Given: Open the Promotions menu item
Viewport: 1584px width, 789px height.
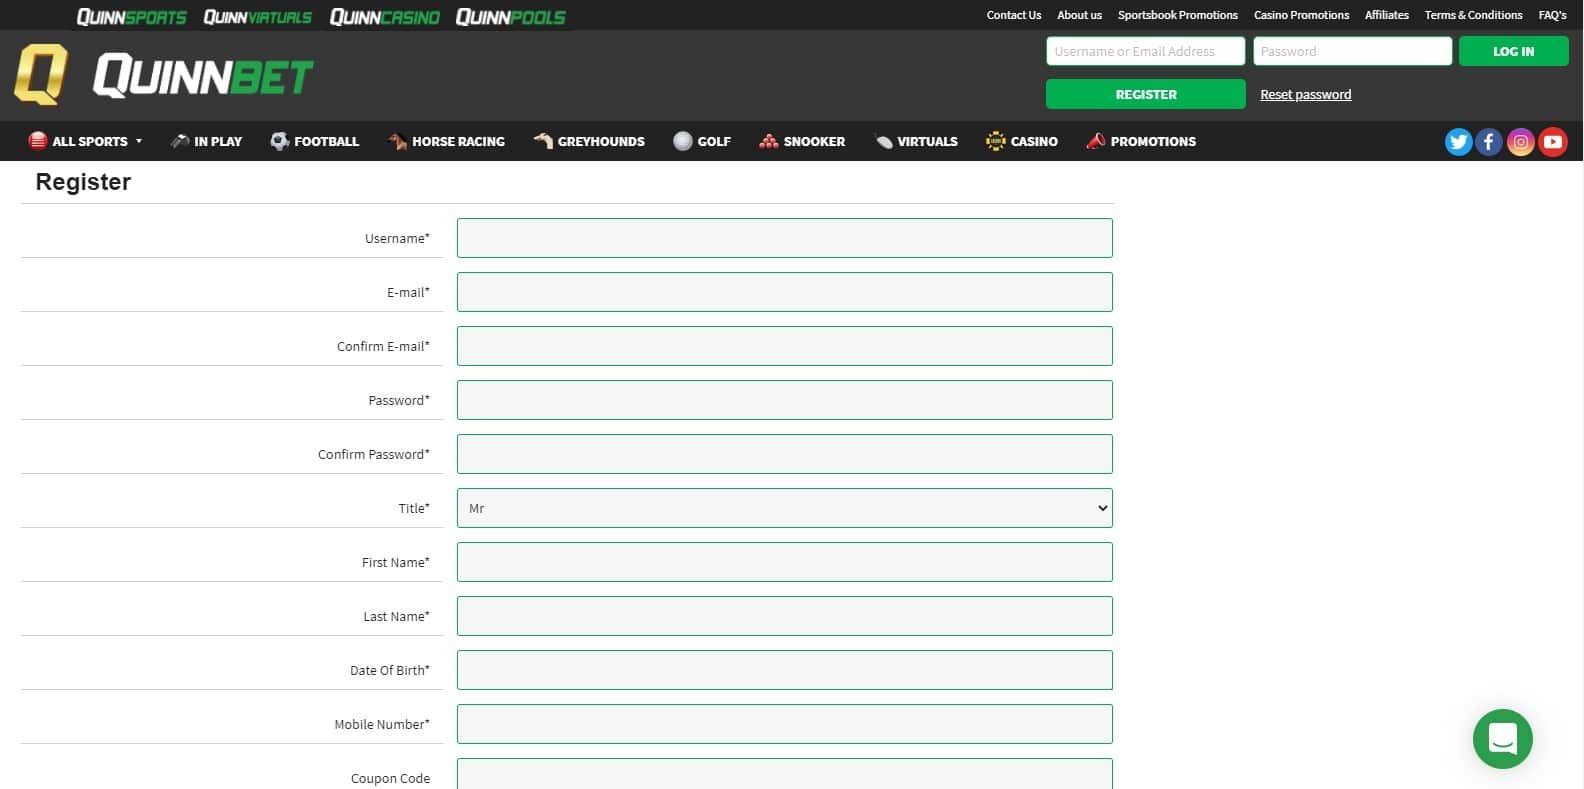Looking at the screenshot, I should pos(1141,141).
